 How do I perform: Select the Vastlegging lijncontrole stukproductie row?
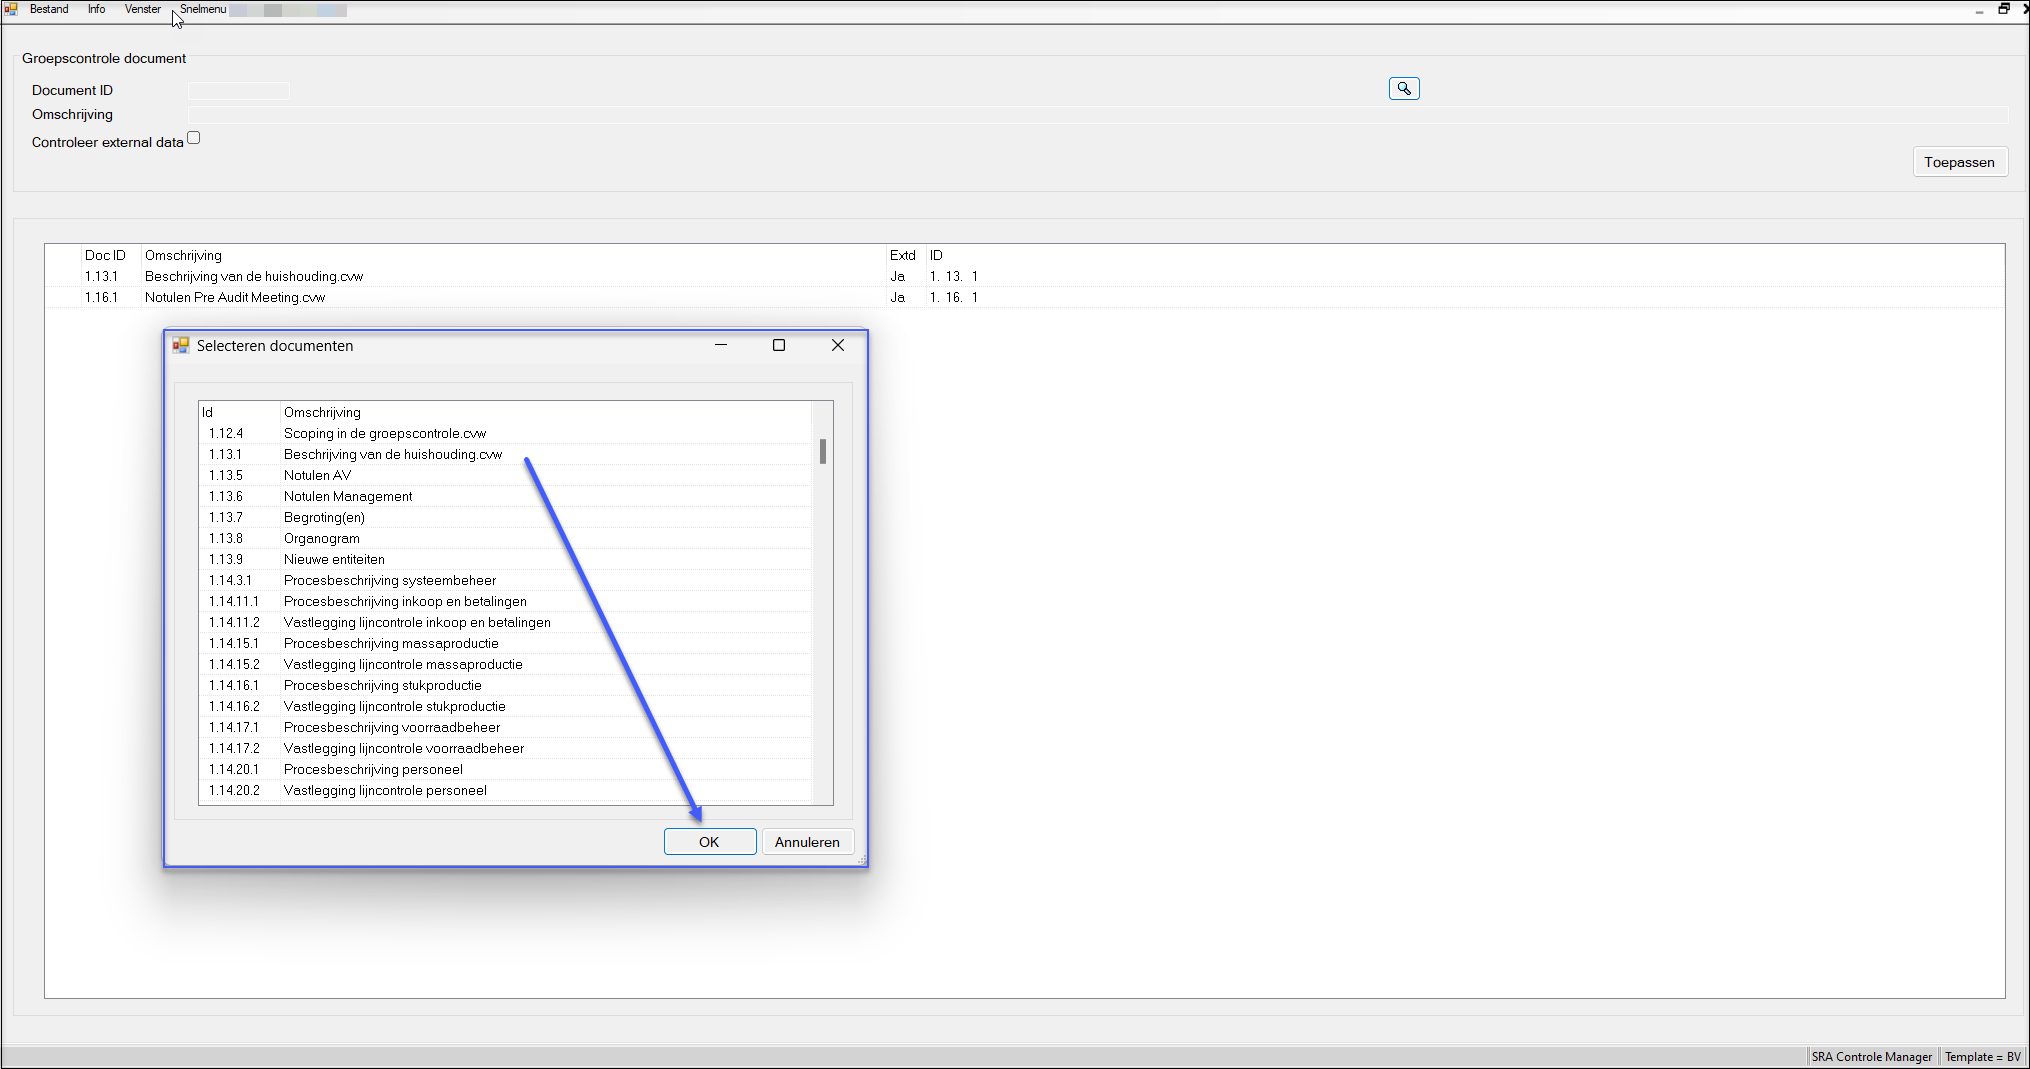(505, 707)
